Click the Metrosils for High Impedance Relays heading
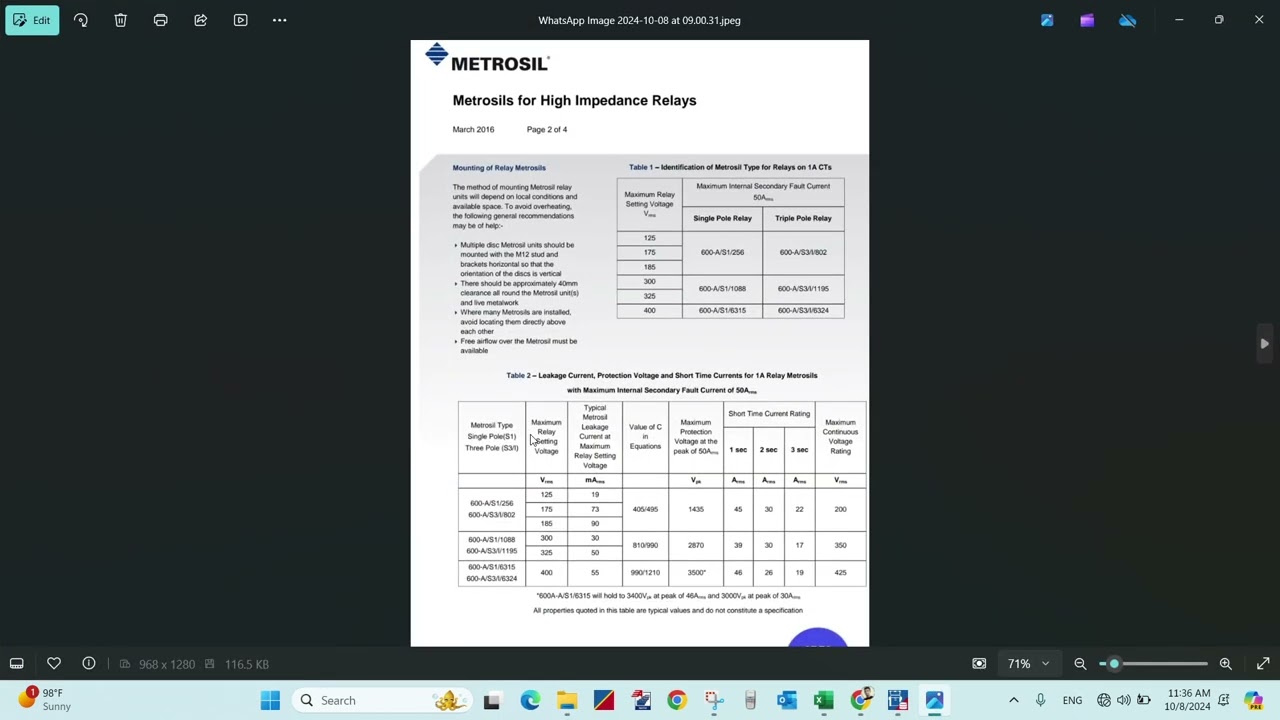The height and width of the screenshot is (720, 1280). click(574, 100)
